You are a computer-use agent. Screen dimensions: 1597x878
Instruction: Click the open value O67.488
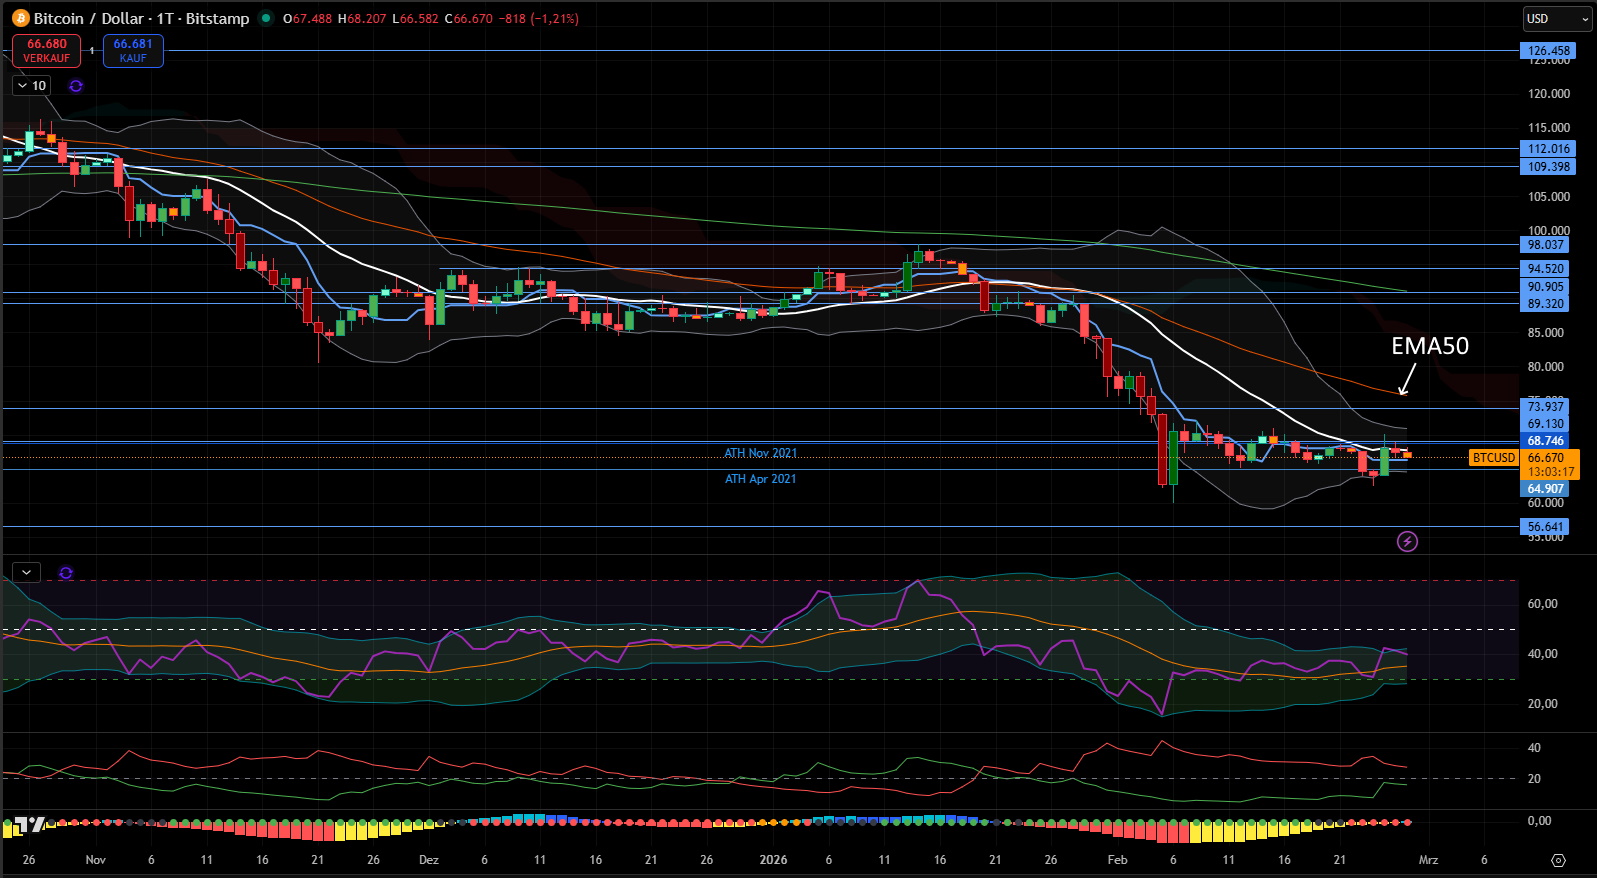(x=308, y=19)
